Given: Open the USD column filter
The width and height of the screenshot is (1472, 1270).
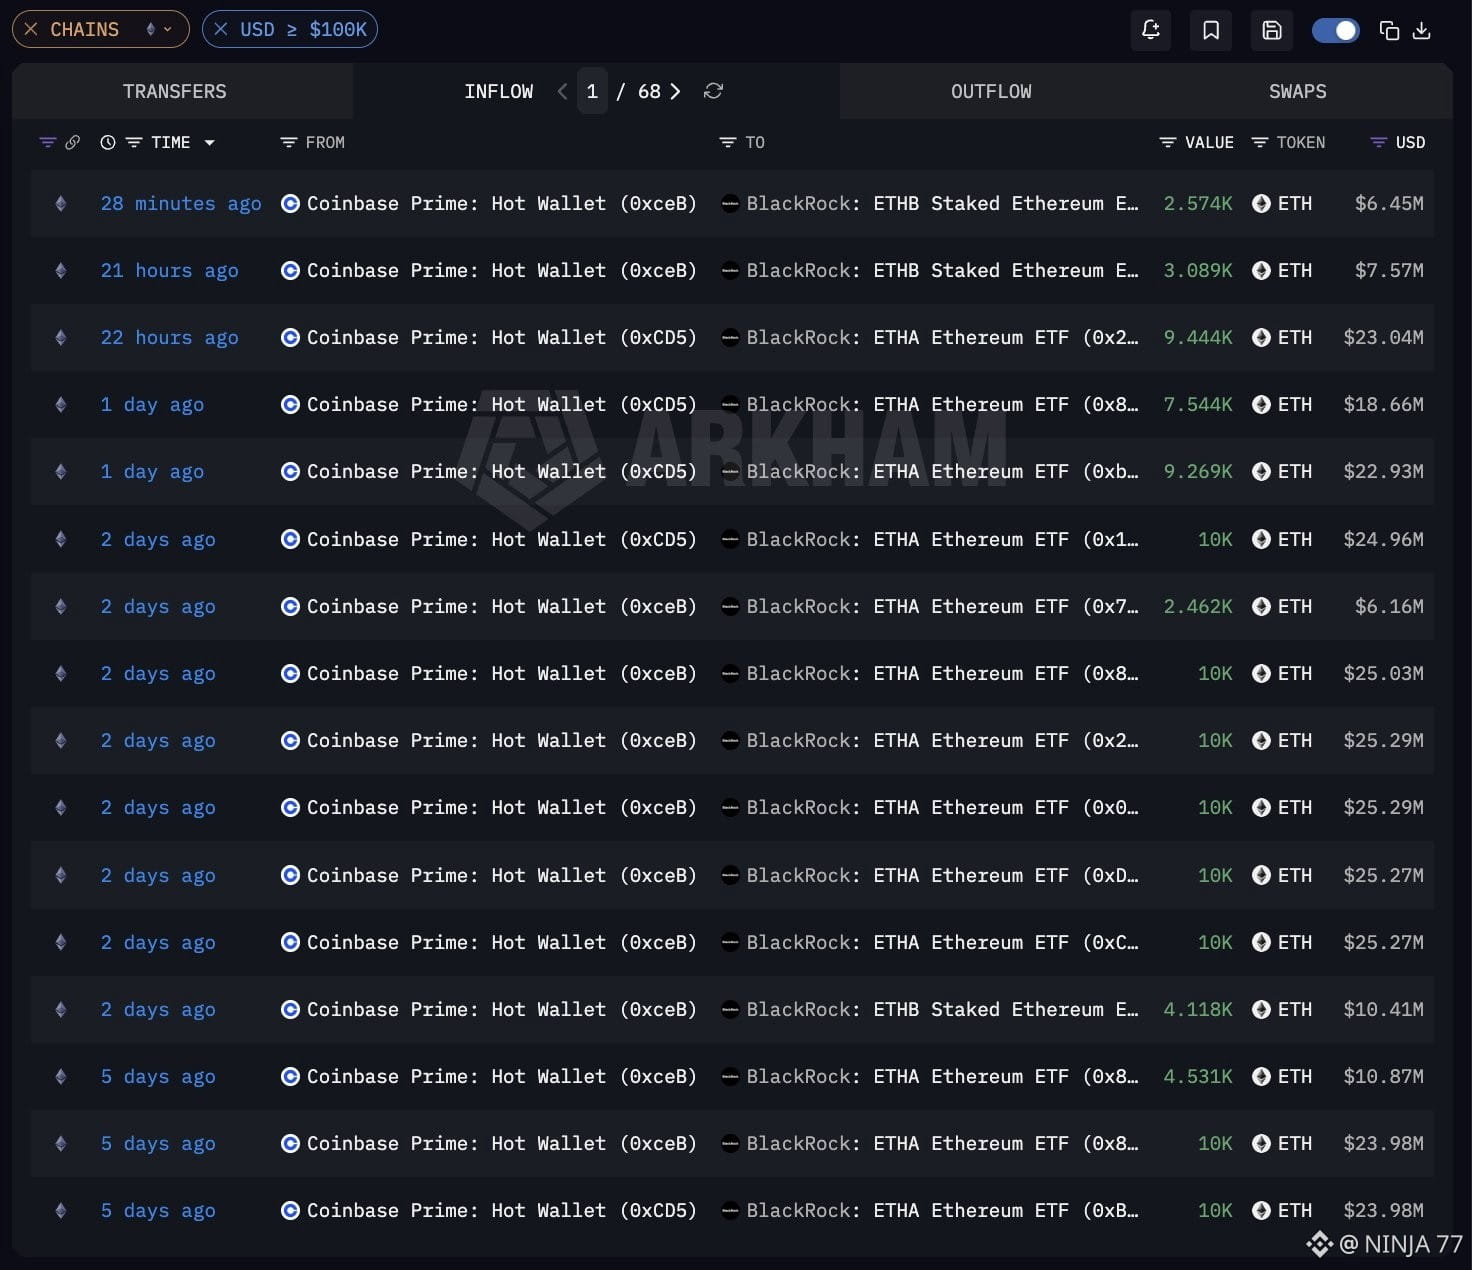Looking at the screenshot, I should click(1378, 142).
